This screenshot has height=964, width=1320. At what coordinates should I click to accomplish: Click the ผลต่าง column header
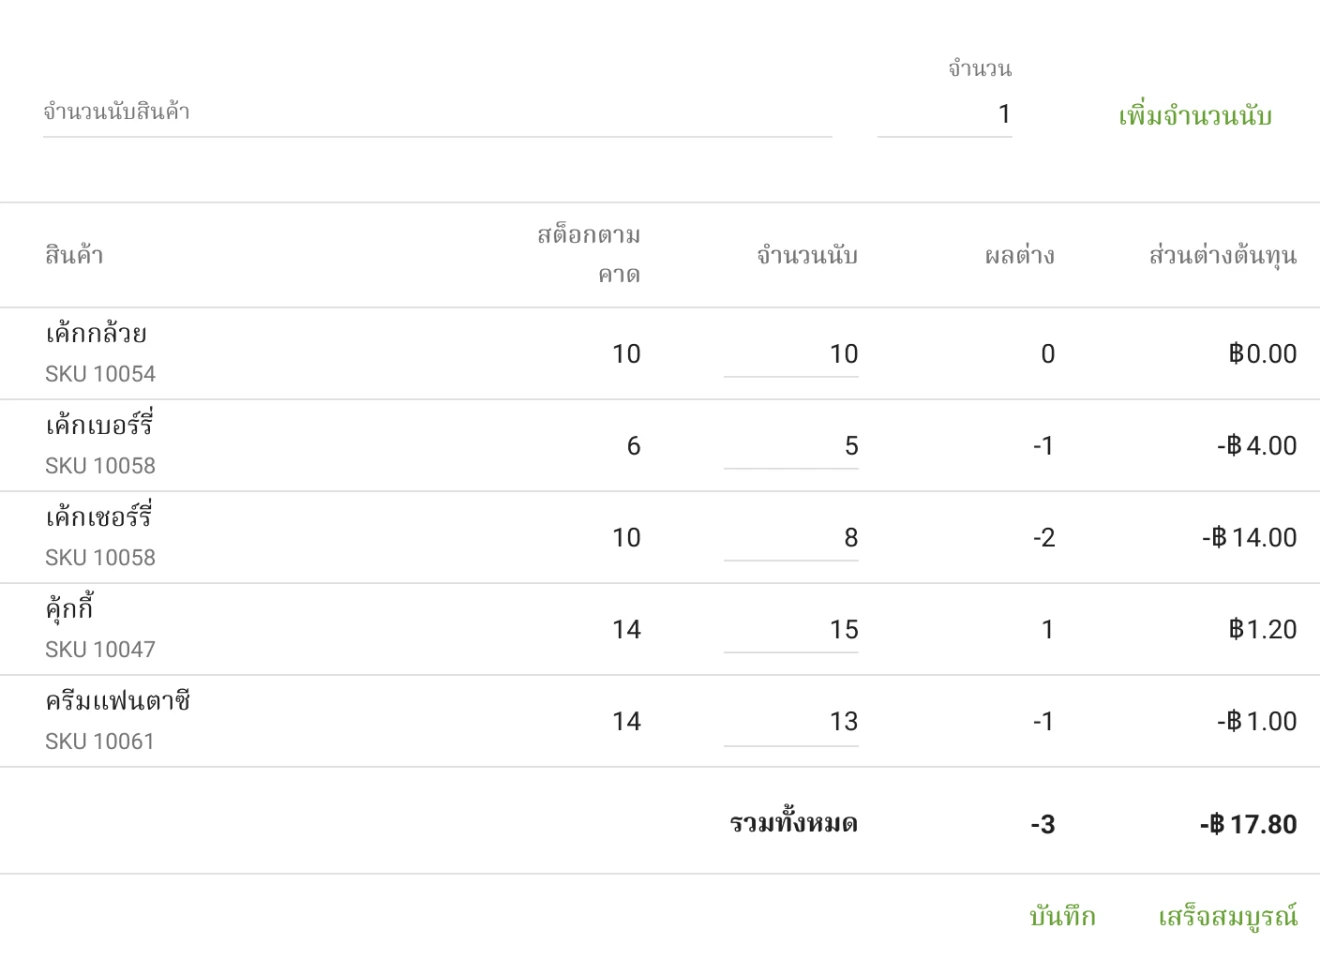click(1022, 255)
